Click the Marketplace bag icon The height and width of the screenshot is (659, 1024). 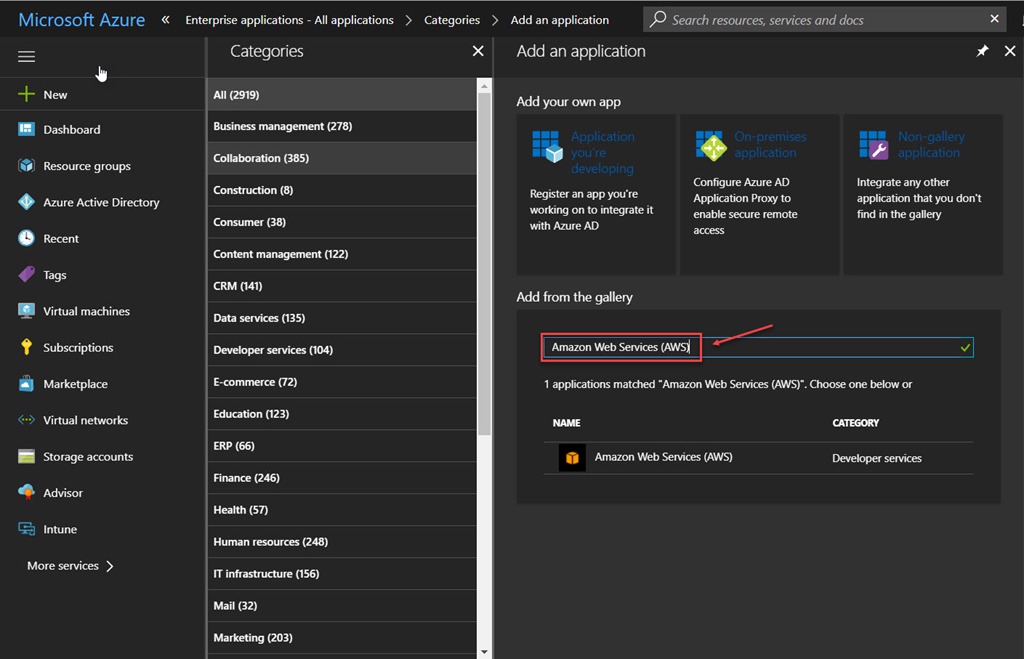[x=26, y=383]
